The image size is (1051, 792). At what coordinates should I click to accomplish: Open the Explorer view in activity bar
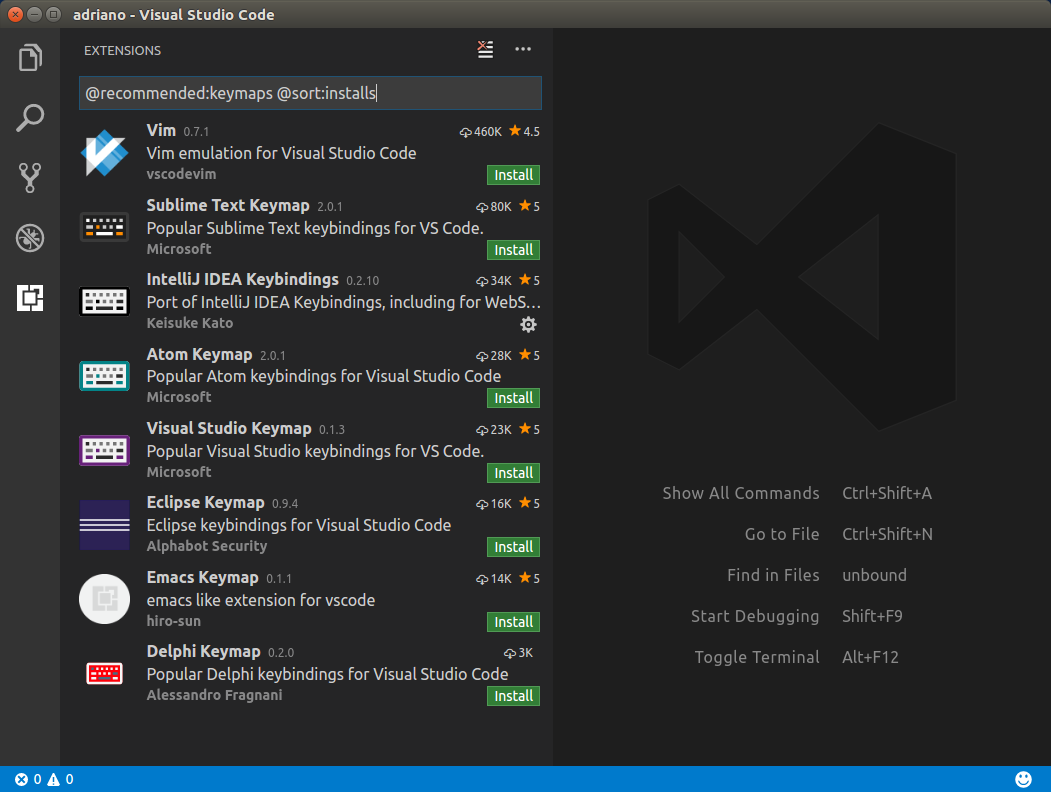click(30, 58)
